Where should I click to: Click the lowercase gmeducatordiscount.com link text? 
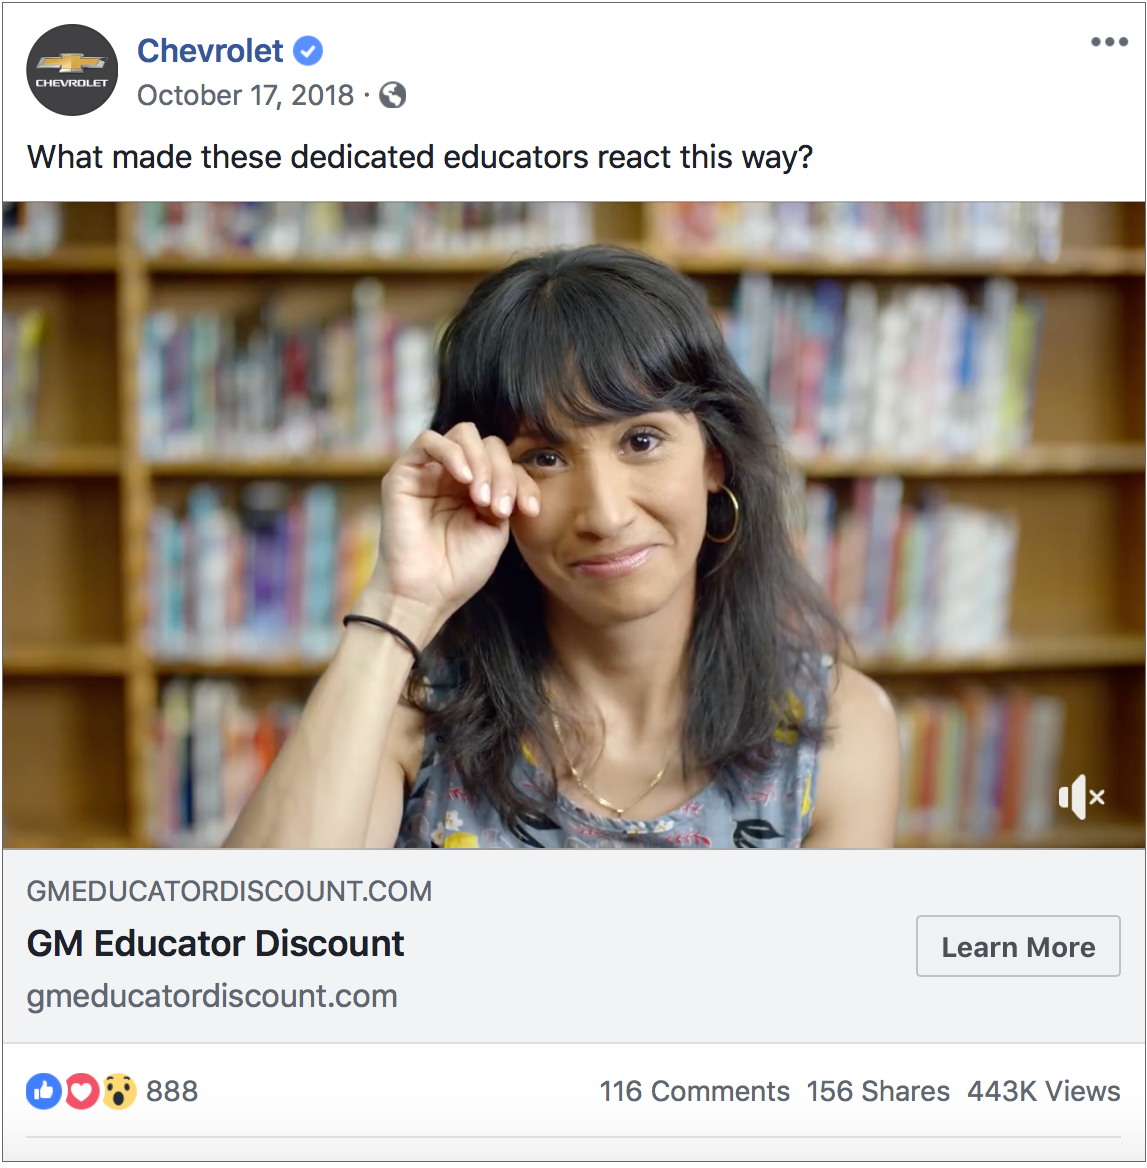tap(212, 997)
